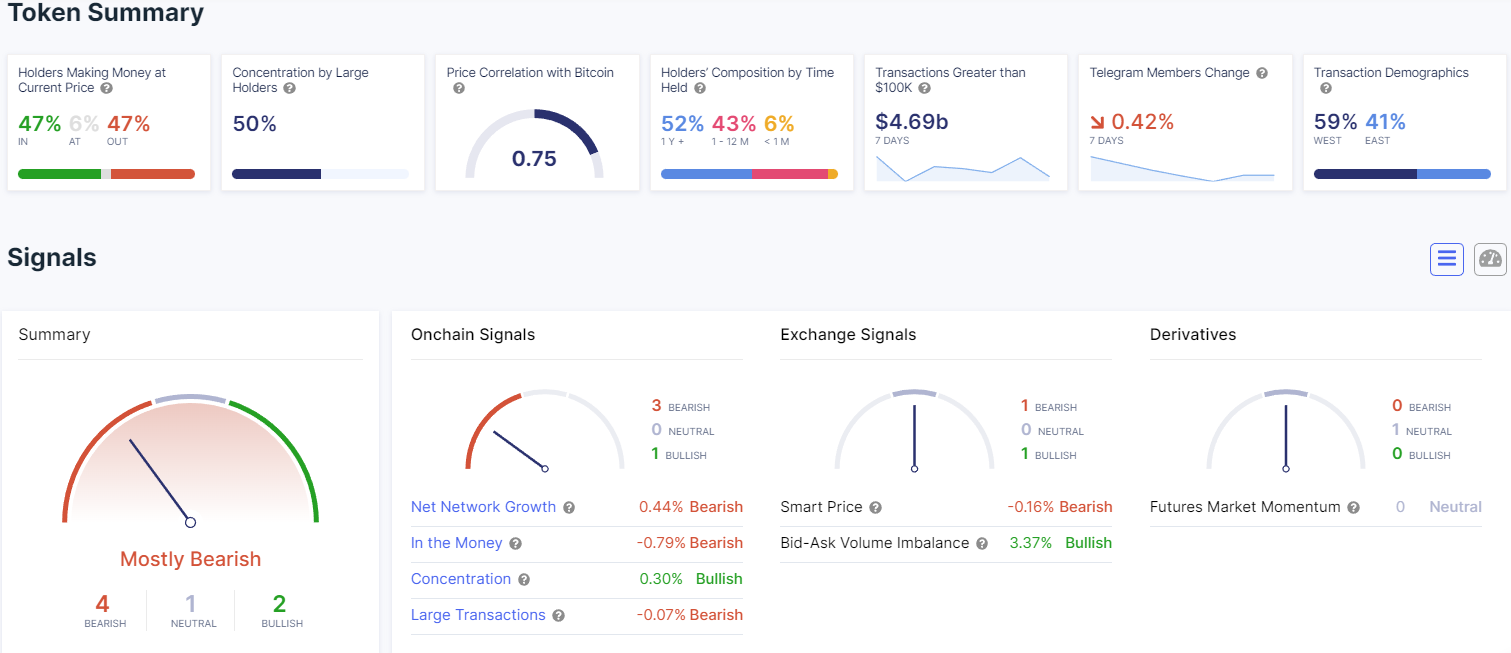Click help icon next to Net Network Growth

569,508
